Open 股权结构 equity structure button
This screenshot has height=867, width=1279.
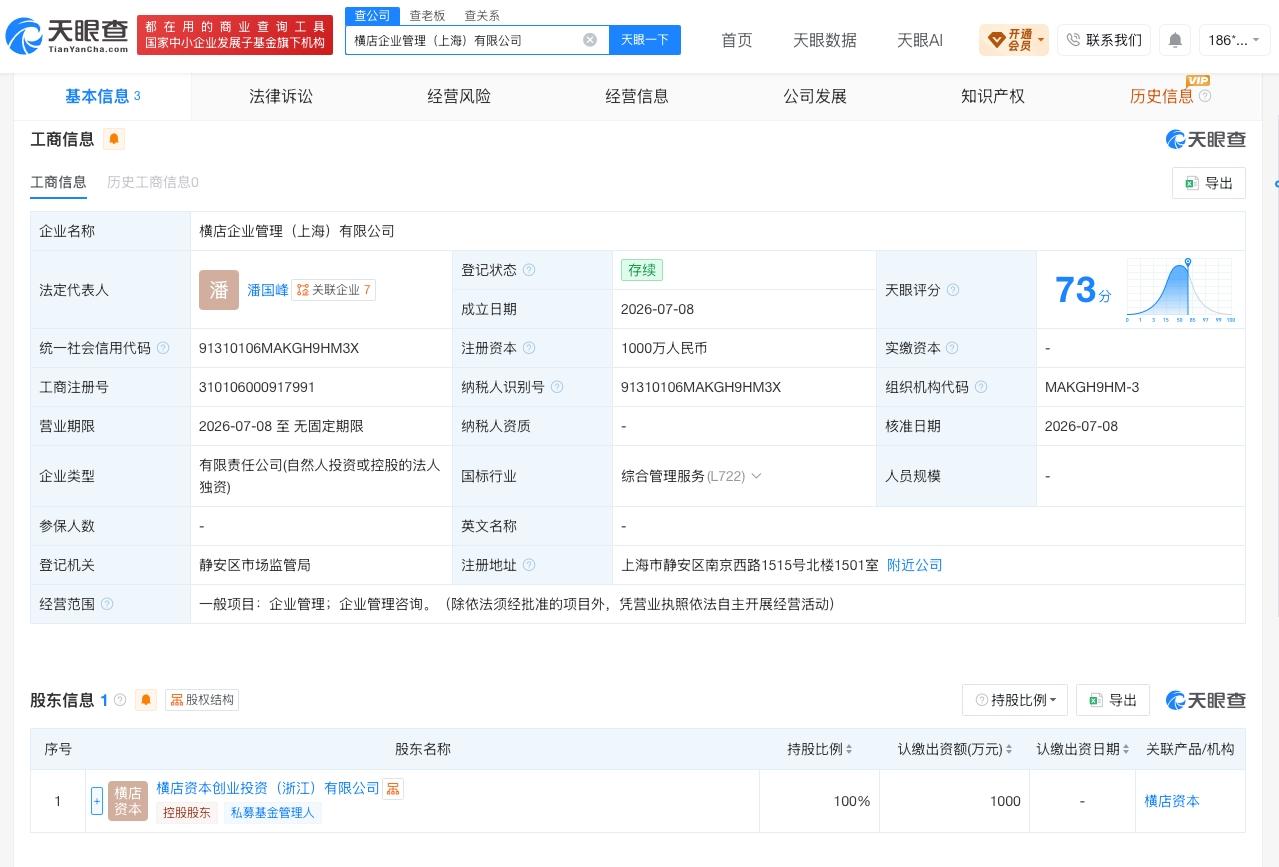(x=201, y=700)
